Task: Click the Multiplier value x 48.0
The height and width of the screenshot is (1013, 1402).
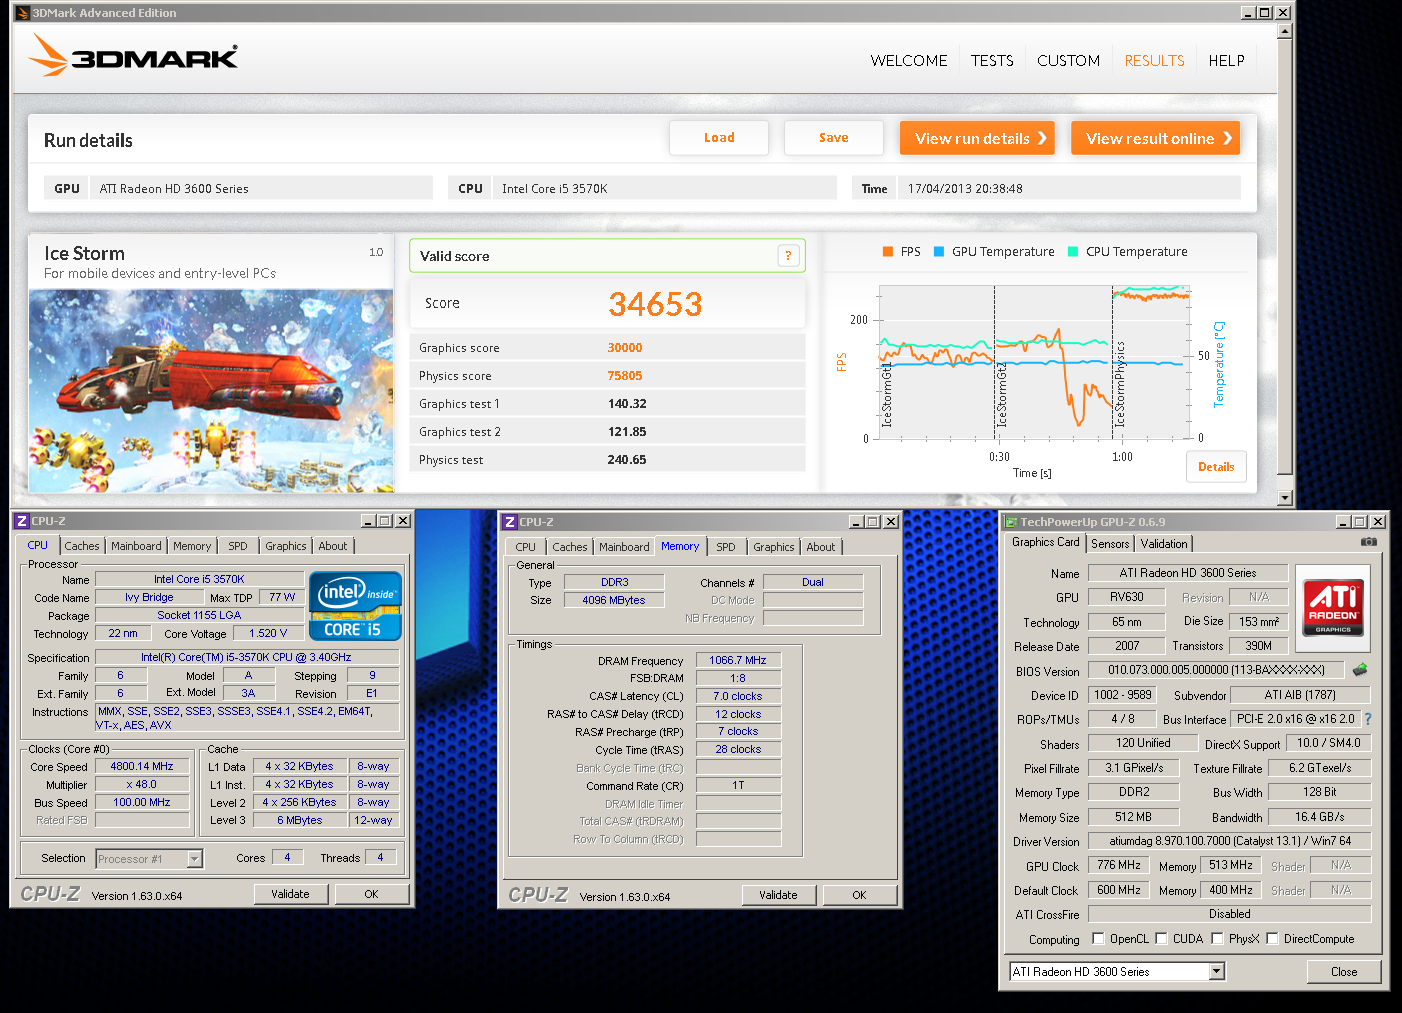Action: pos(142,784)
